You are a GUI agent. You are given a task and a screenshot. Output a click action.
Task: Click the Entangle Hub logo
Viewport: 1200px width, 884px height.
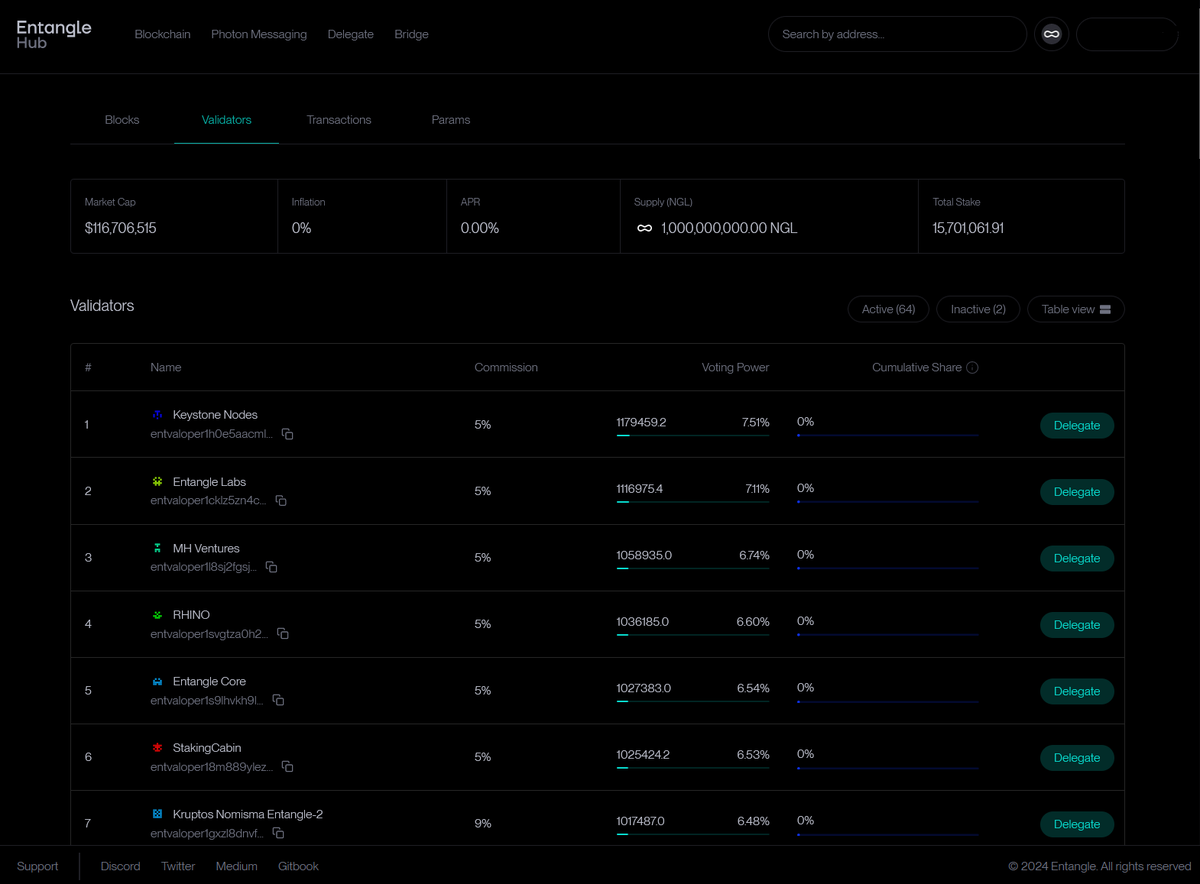pos(54,34)
